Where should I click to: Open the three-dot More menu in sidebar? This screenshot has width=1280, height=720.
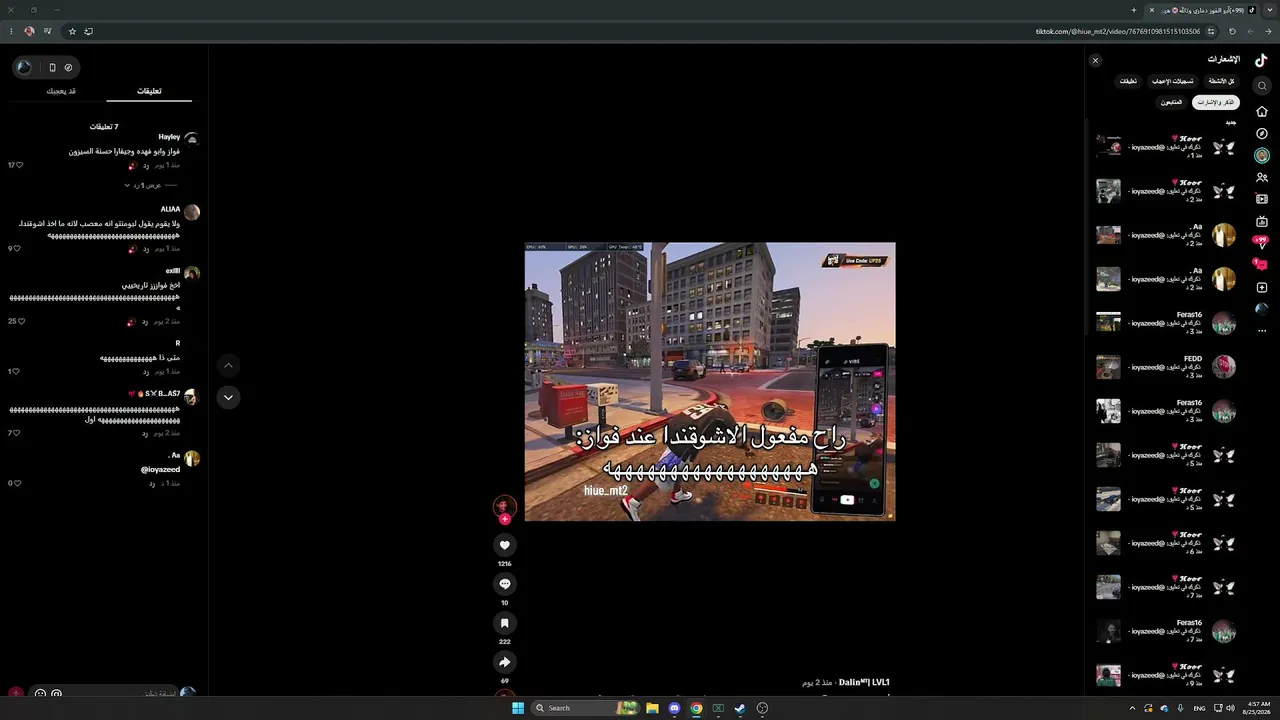pos(1262,331)
